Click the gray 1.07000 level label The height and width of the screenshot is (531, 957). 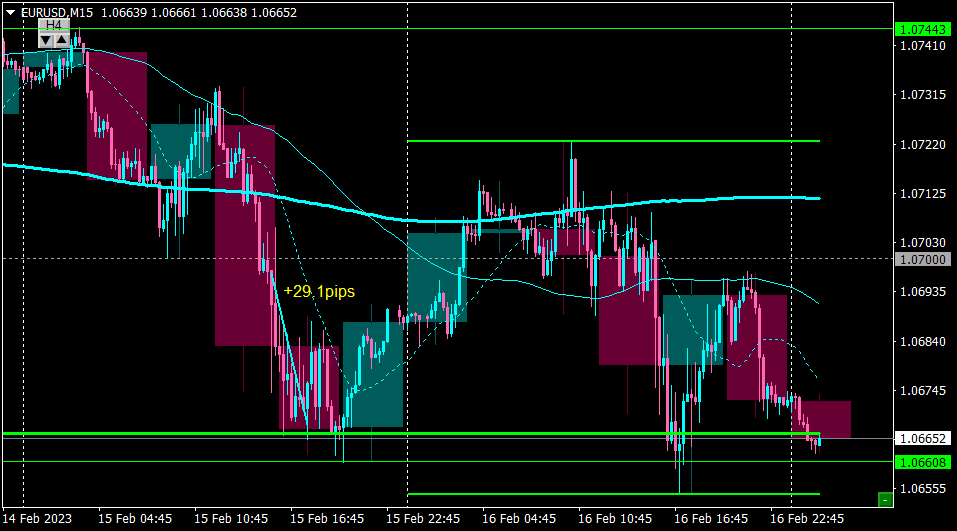point(923,259)
